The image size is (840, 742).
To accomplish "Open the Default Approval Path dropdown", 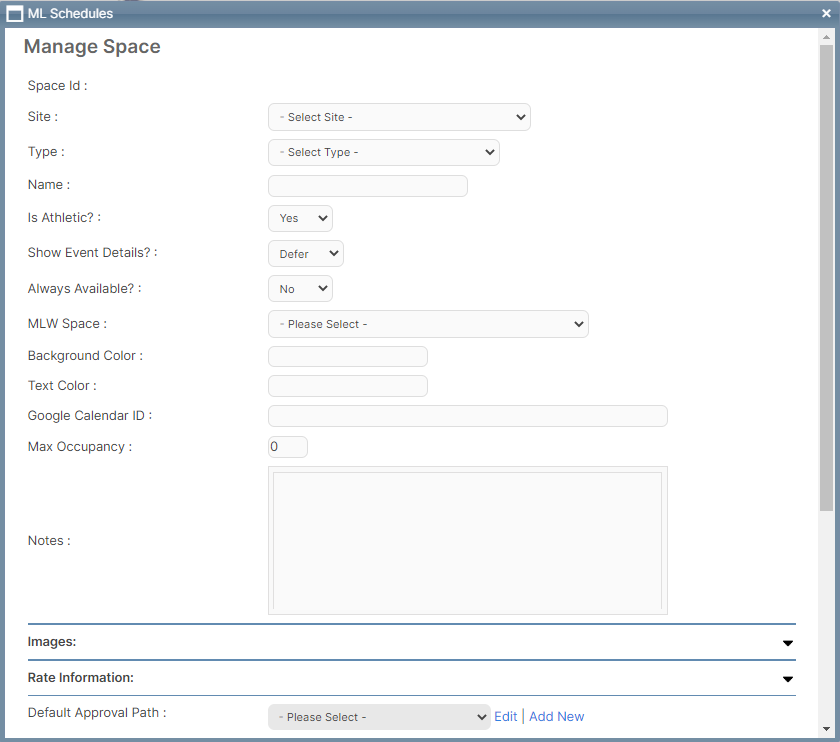I will coord(379,717).
